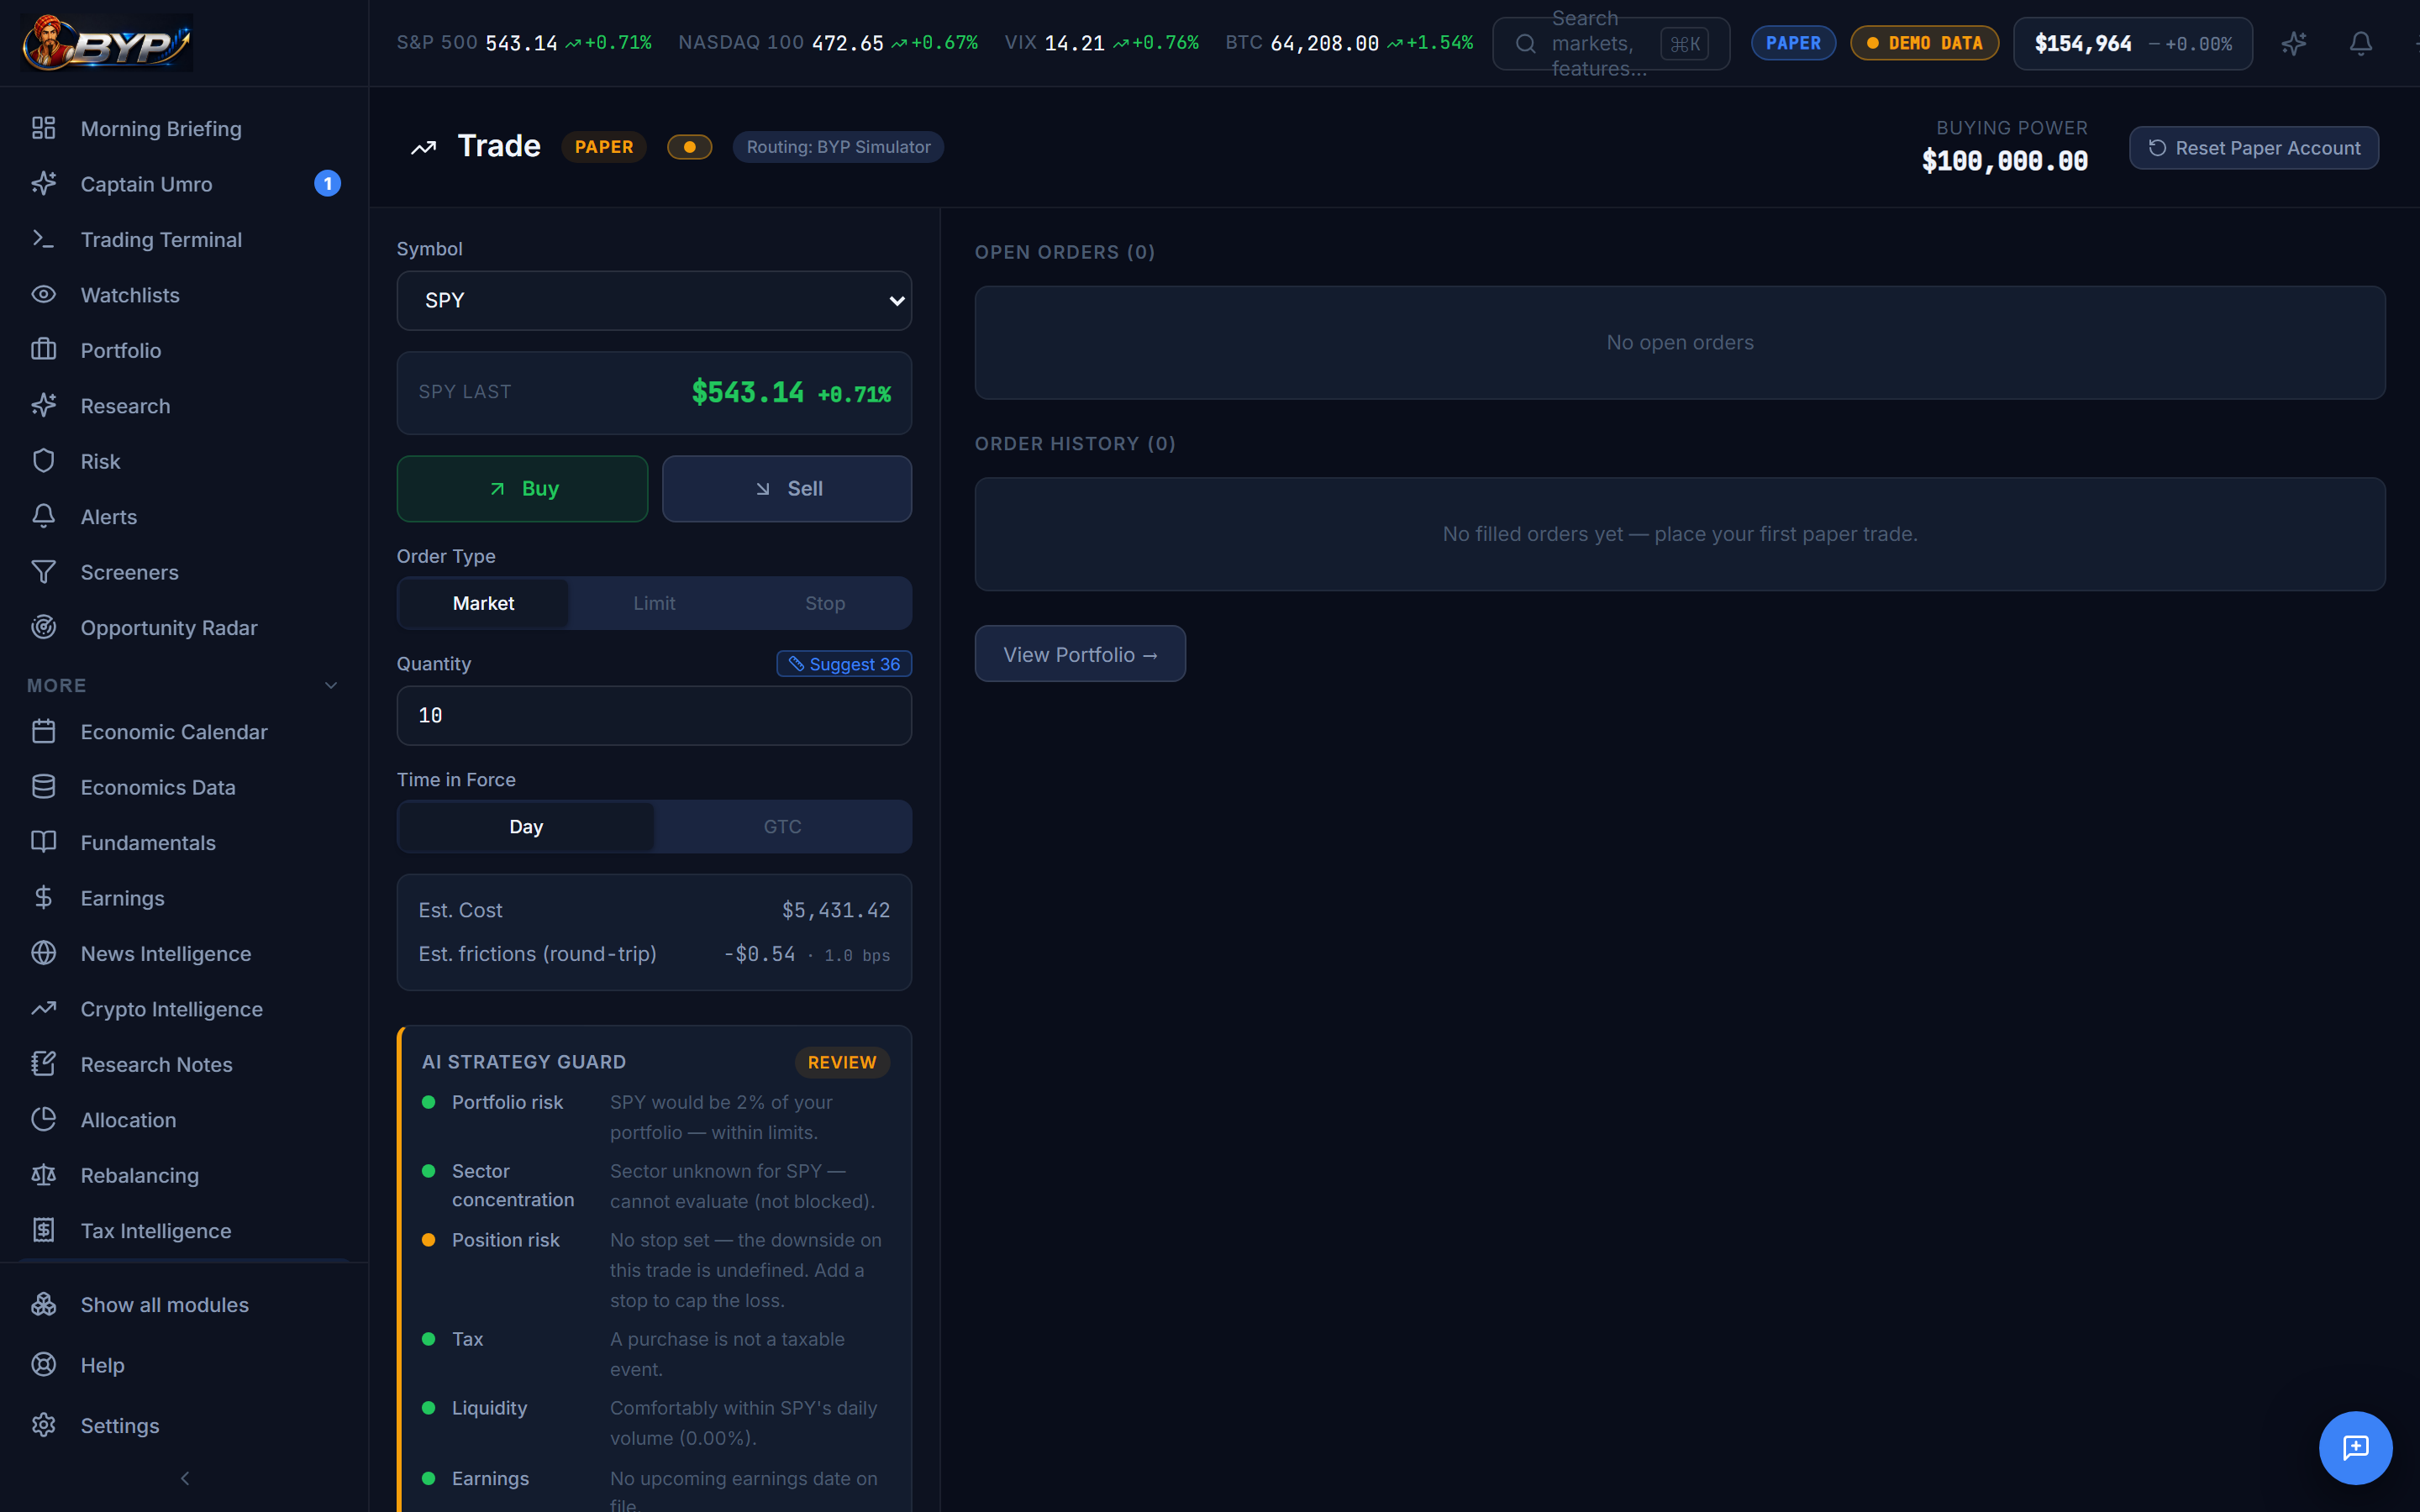Click the Tax Intelligence receipt icon
Image resolution: width=2420 pixels, height=1512 pixels.
pyautogui.click(x=43, y=1231)
